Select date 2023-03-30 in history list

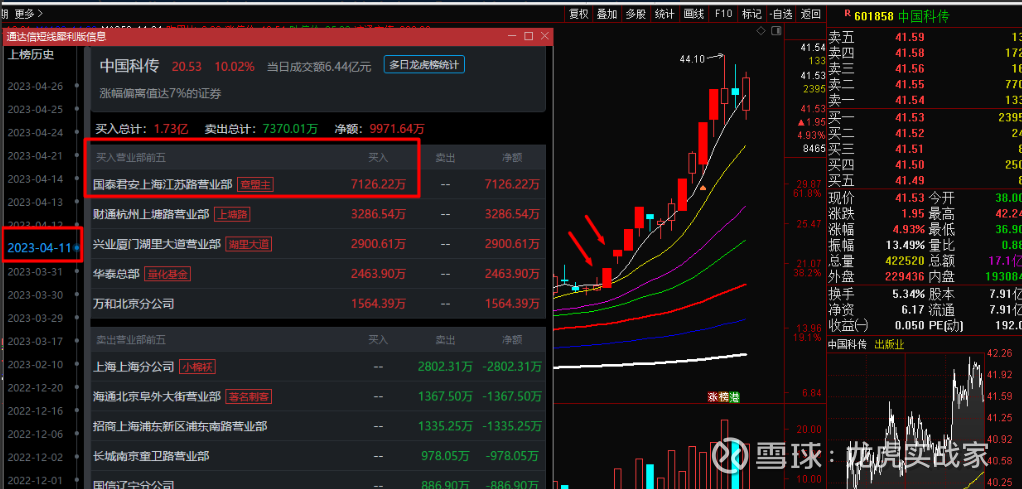[35, 295]
